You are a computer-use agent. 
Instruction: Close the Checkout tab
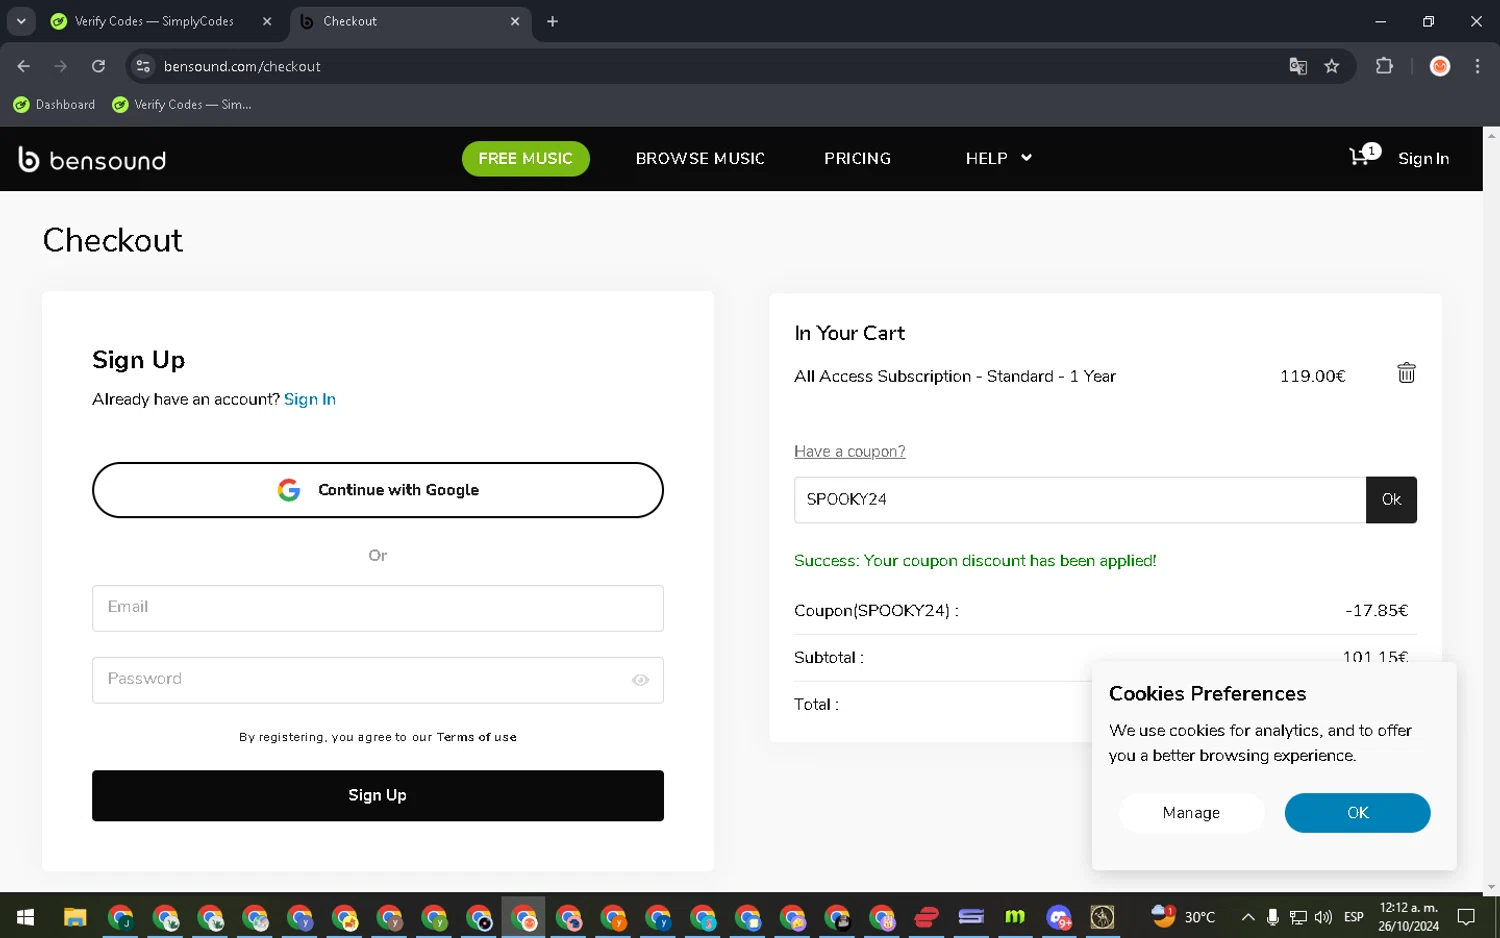click(x=515, y=21)
